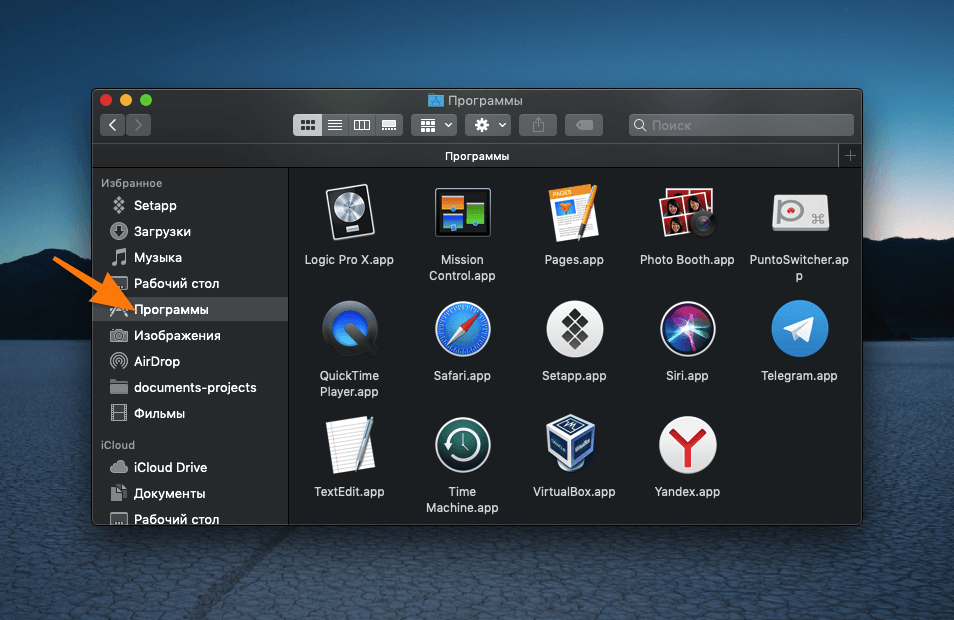Click the Yandex.app file name

687,492
